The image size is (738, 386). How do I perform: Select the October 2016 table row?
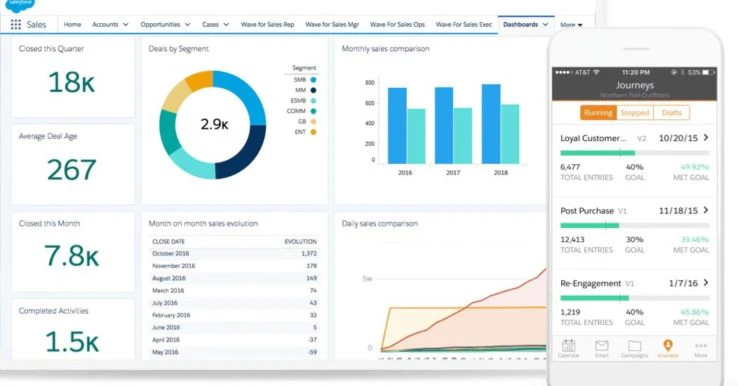(x=234, y=253)
